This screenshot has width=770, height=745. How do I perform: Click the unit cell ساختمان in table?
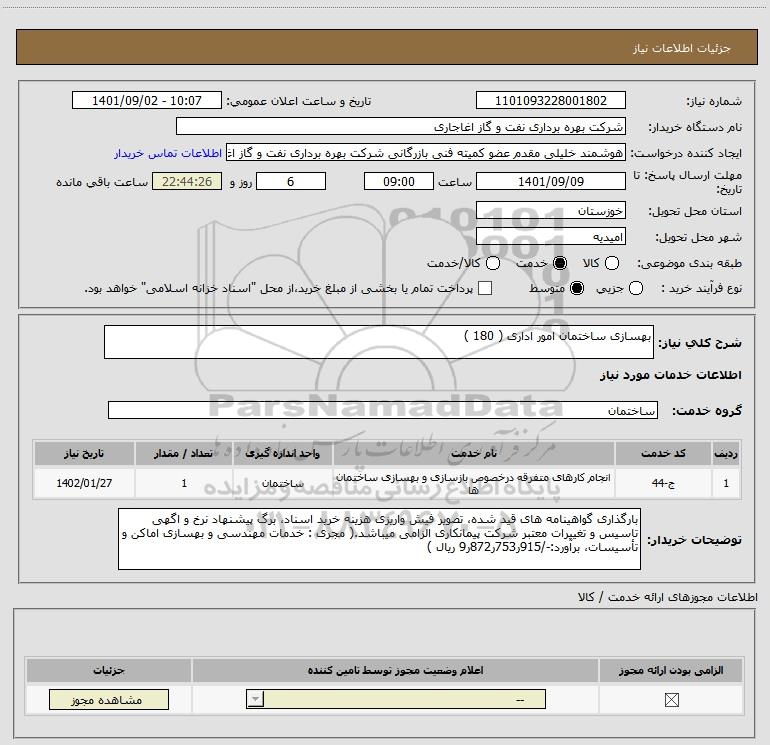283,483
